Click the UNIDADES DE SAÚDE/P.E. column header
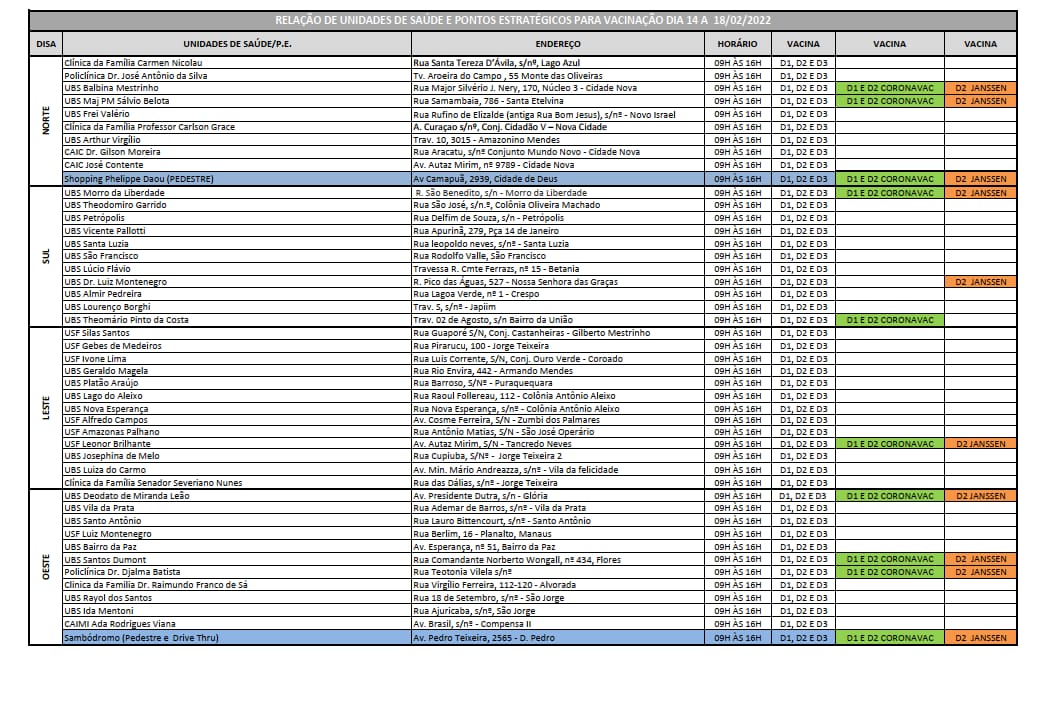The image size is (1045, 708). tap(236, 44)
